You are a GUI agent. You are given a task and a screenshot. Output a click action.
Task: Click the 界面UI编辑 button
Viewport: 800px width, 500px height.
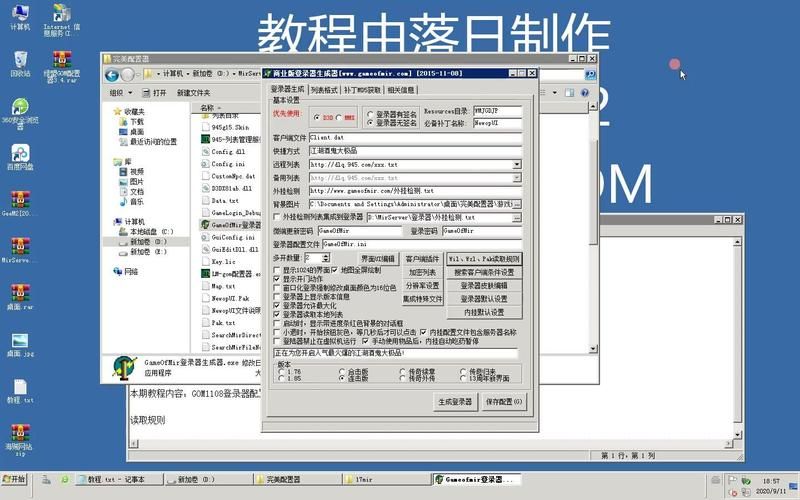378,259
